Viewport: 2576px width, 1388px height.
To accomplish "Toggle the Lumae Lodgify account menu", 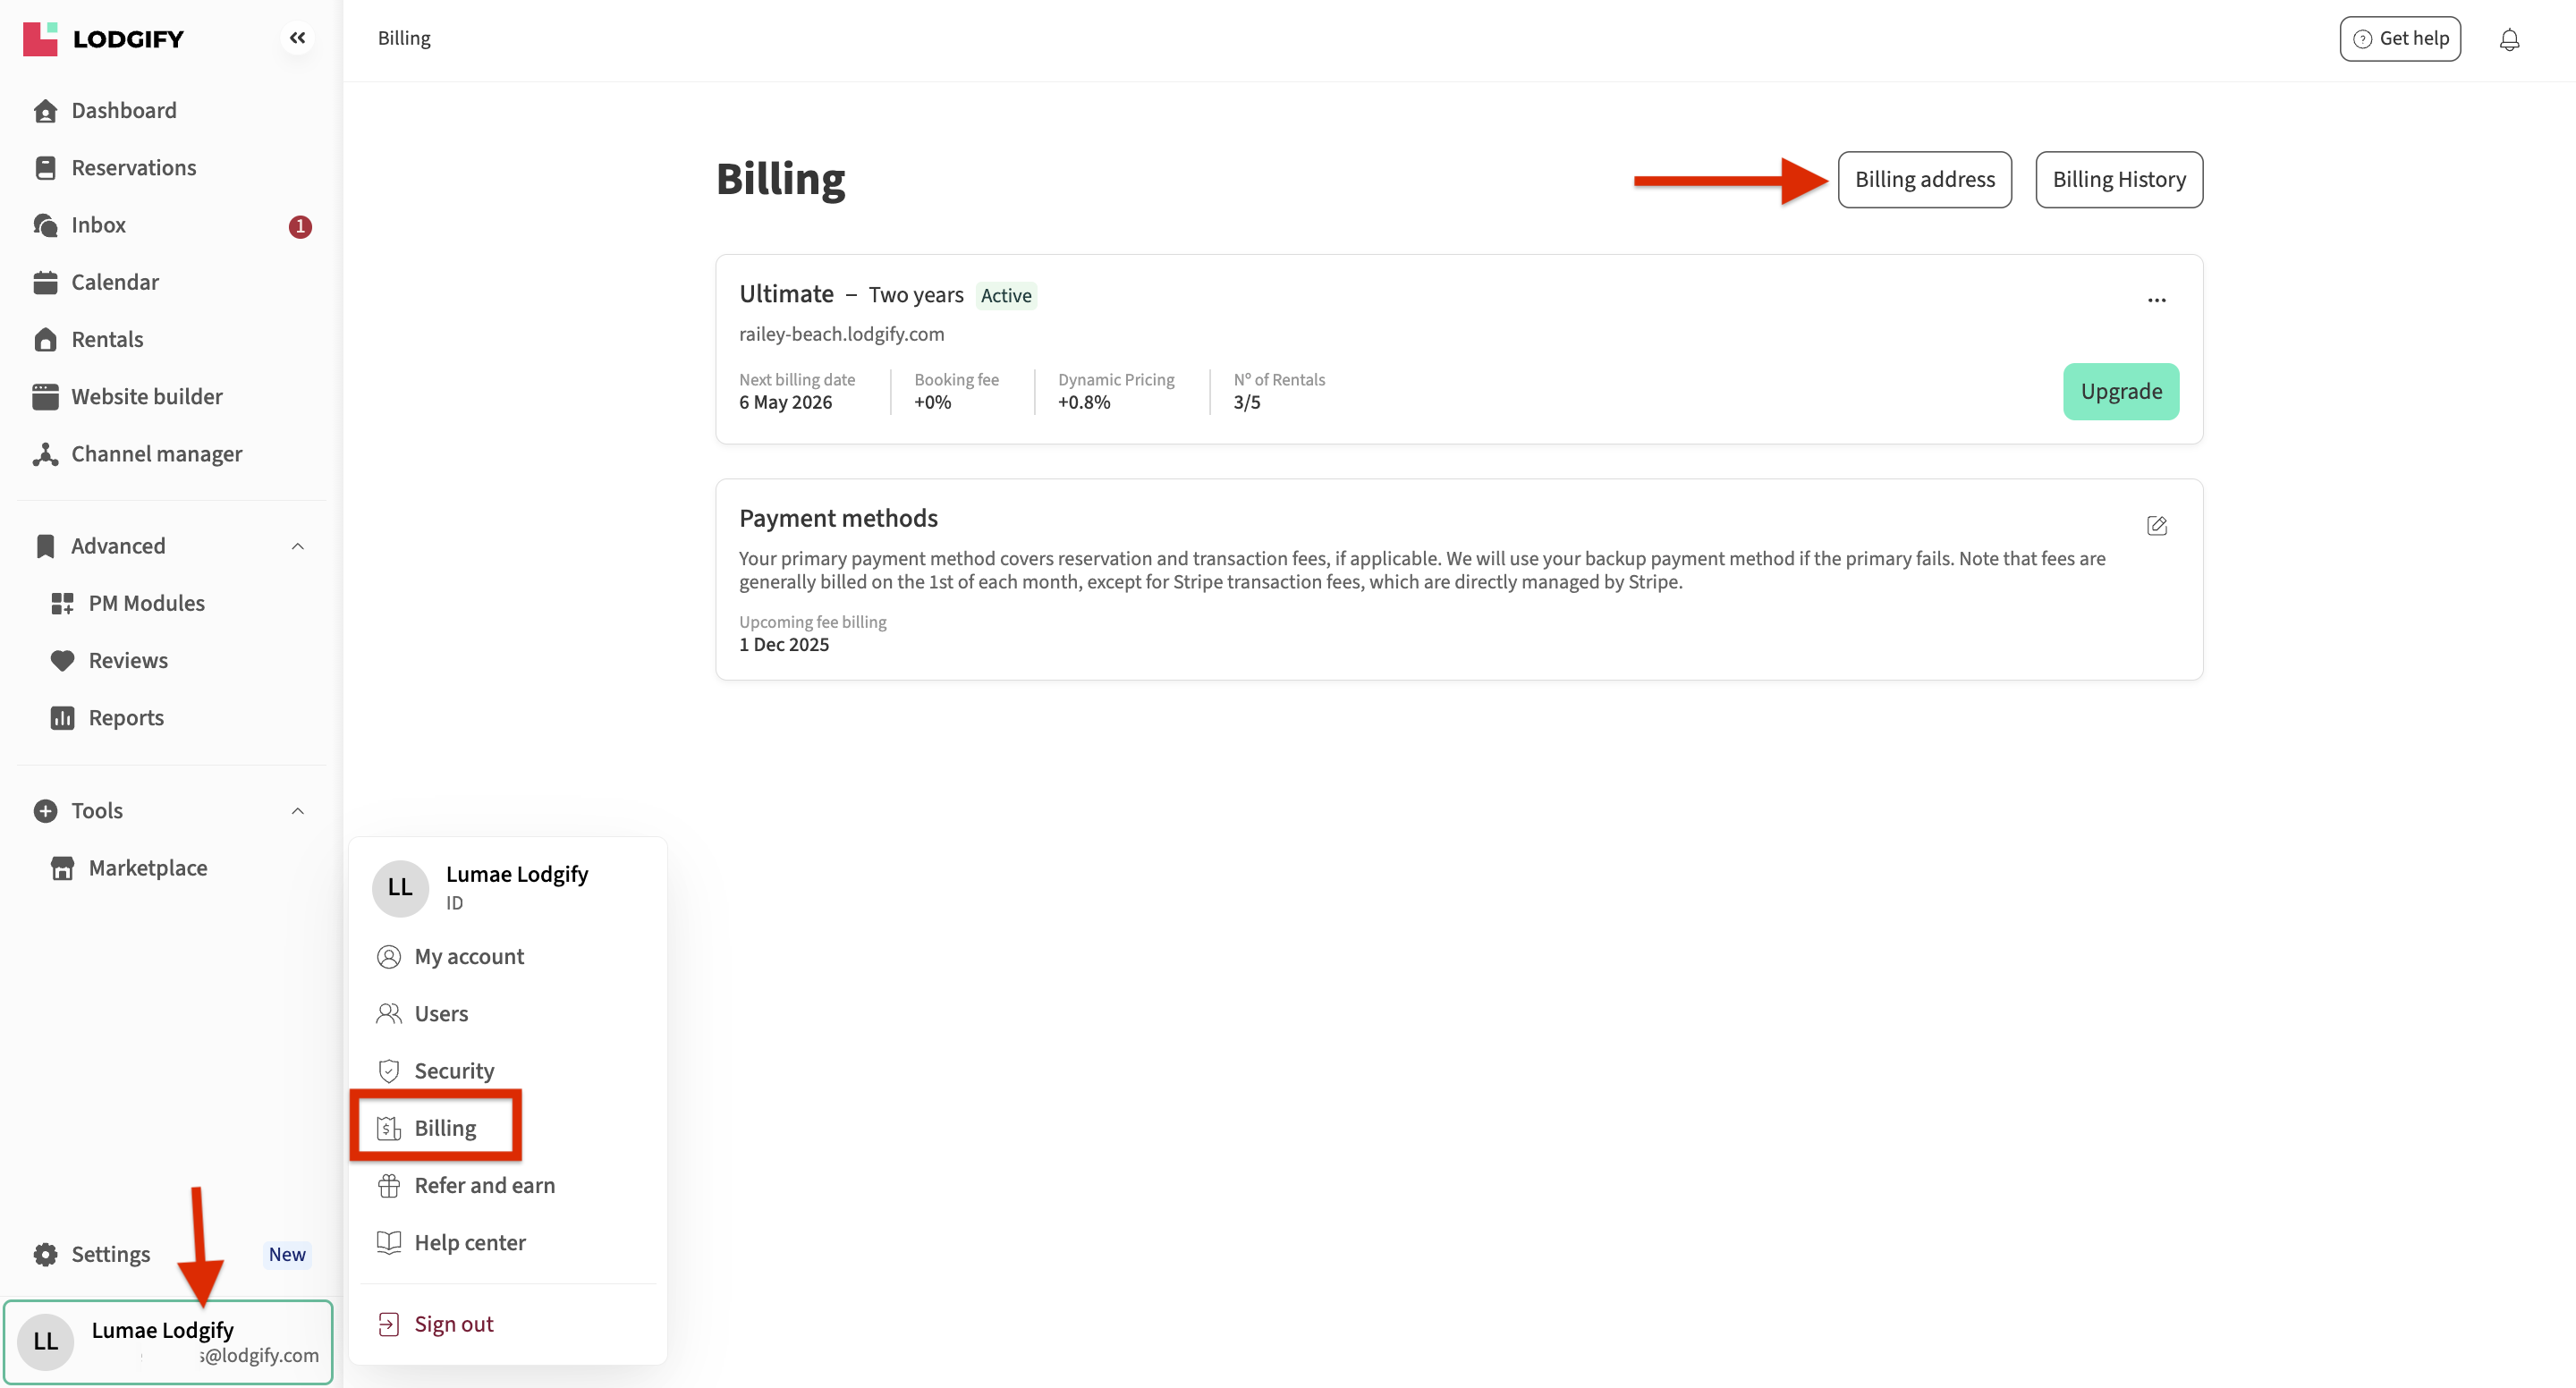I will (x=168, y=1341).
